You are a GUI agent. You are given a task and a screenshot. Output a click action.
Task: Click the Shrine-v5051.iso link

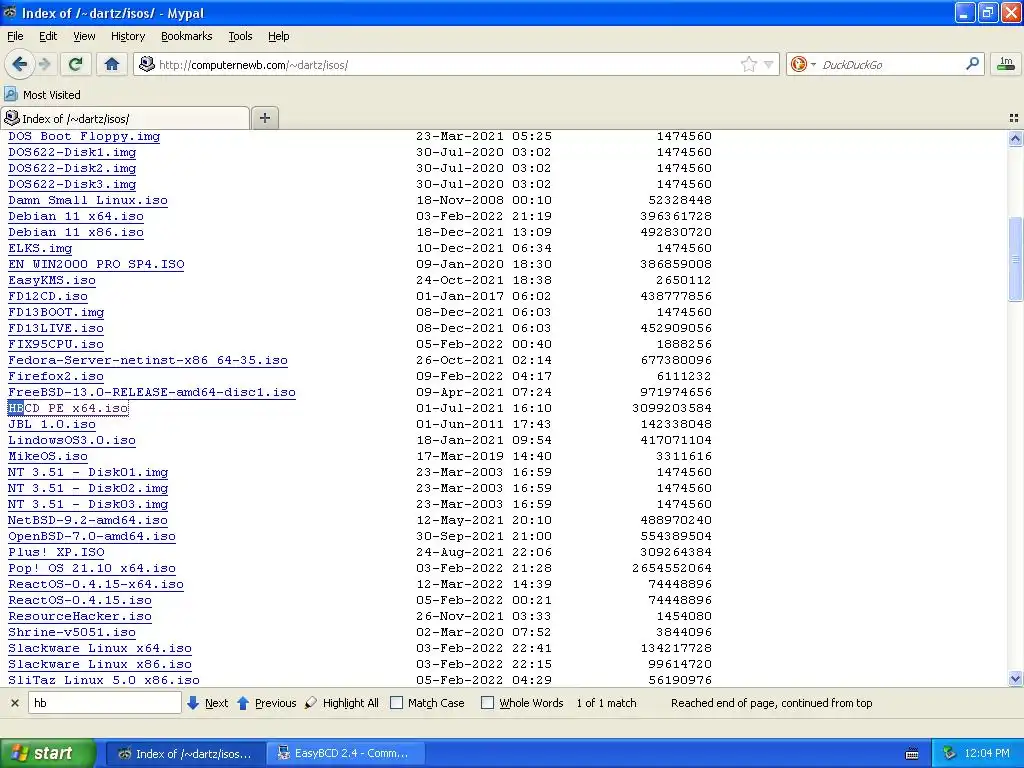pos(72,632)
